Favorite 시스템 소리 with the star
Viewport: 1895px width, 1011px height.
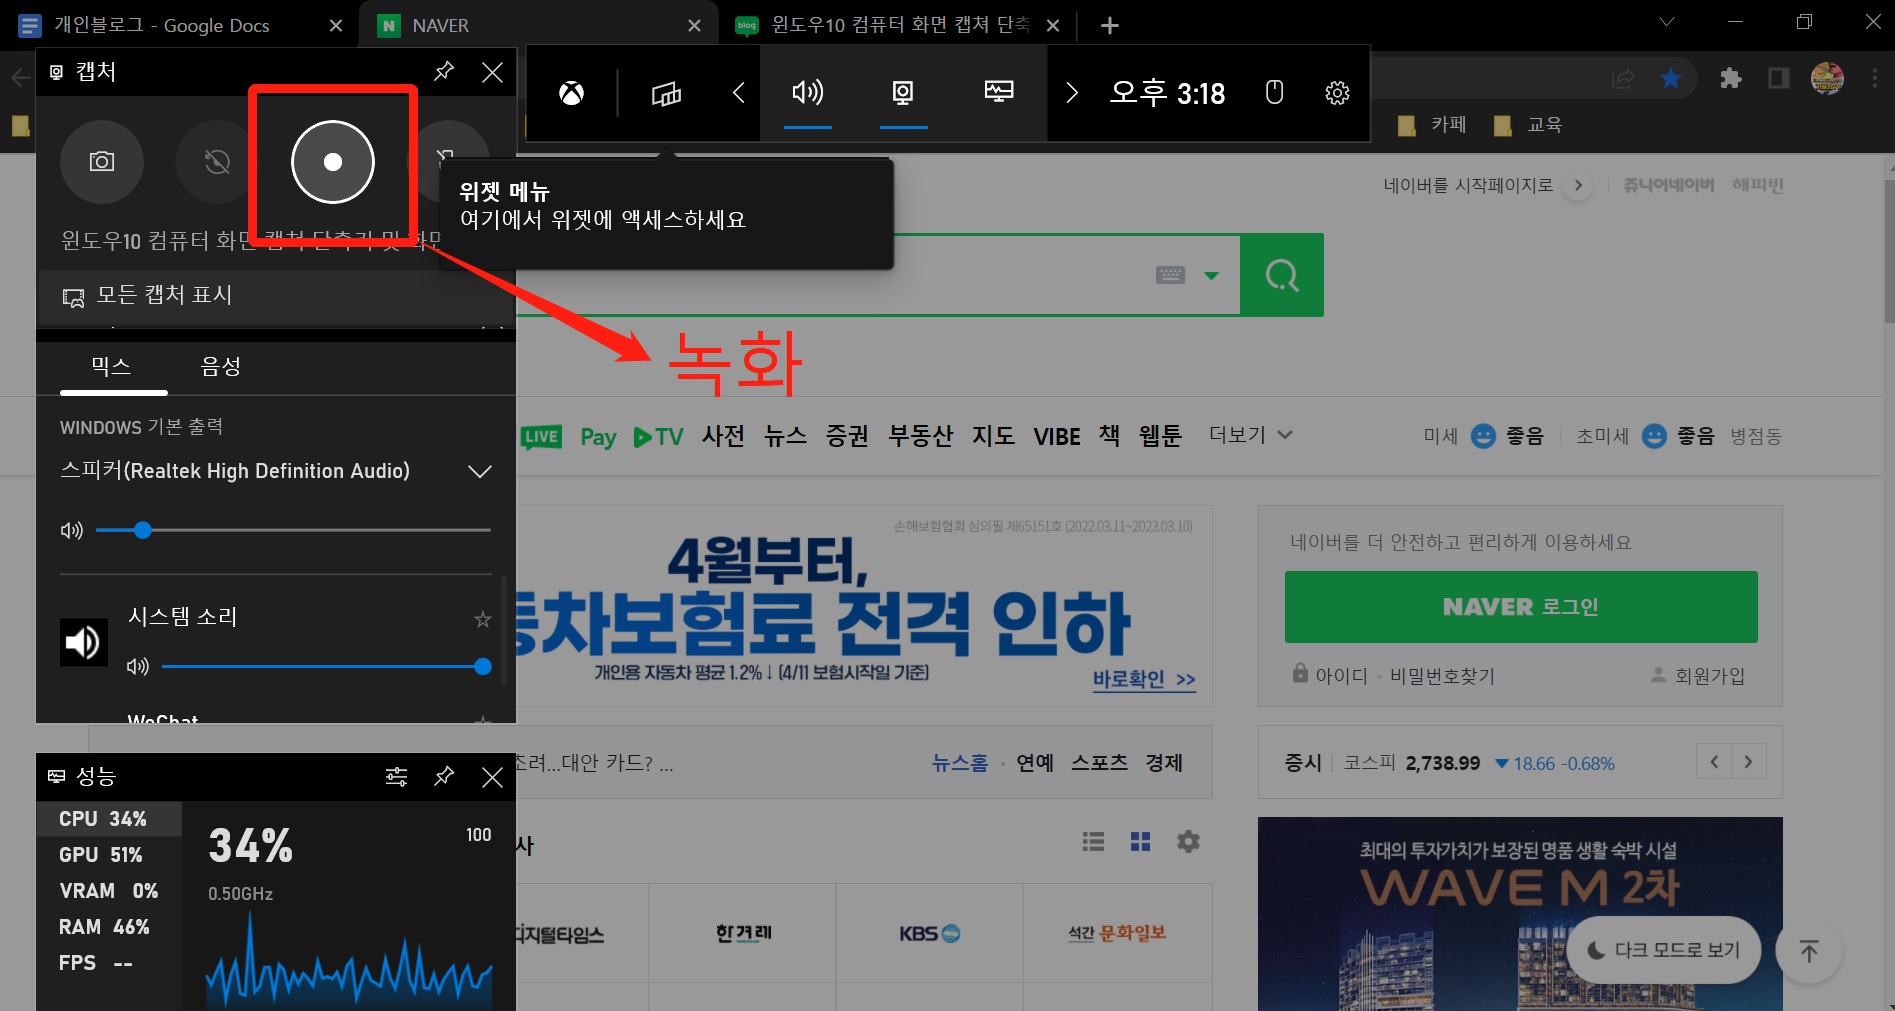click(483, 619)
